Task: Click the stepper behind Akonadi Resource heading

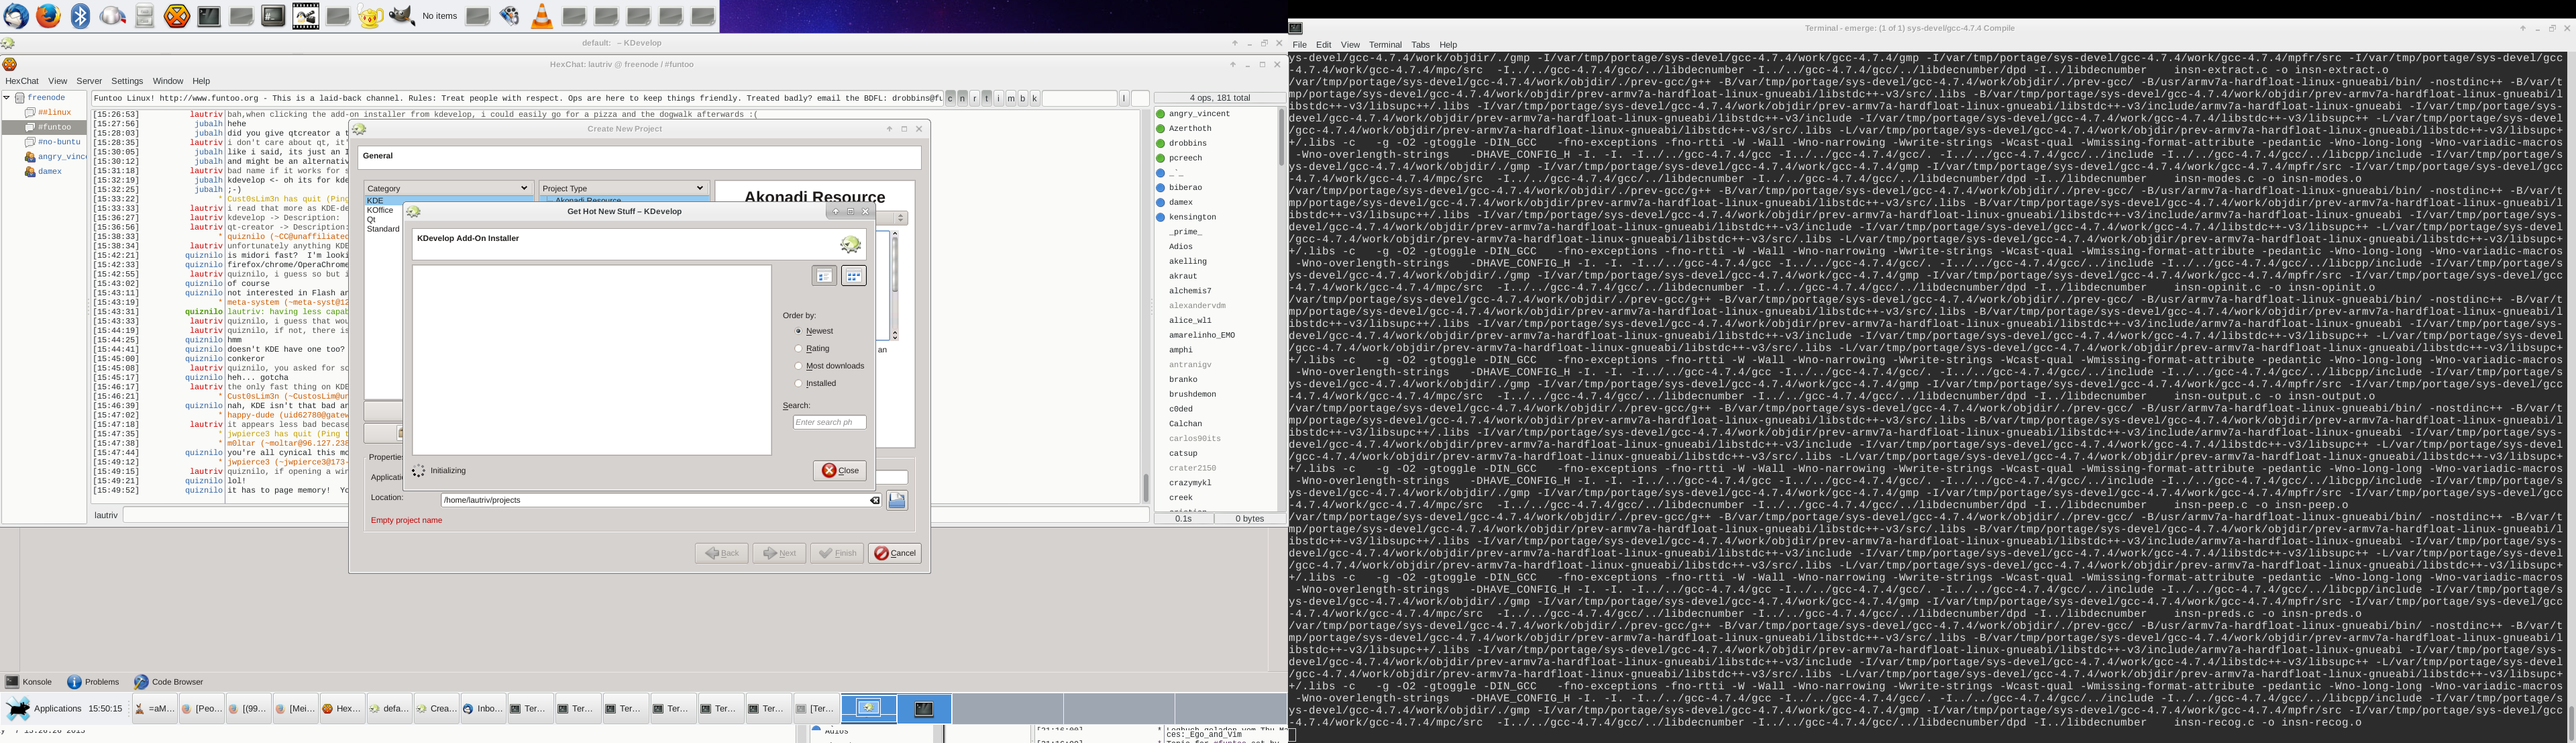Action: pos(901,218)
